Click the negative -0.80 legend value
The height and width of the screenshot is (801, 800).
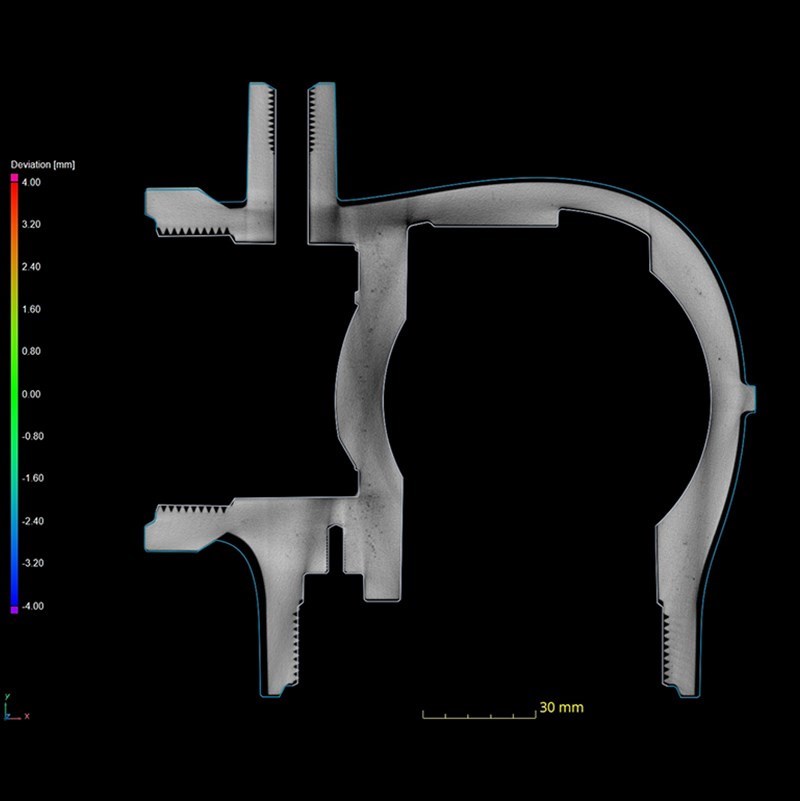(33, 436)
